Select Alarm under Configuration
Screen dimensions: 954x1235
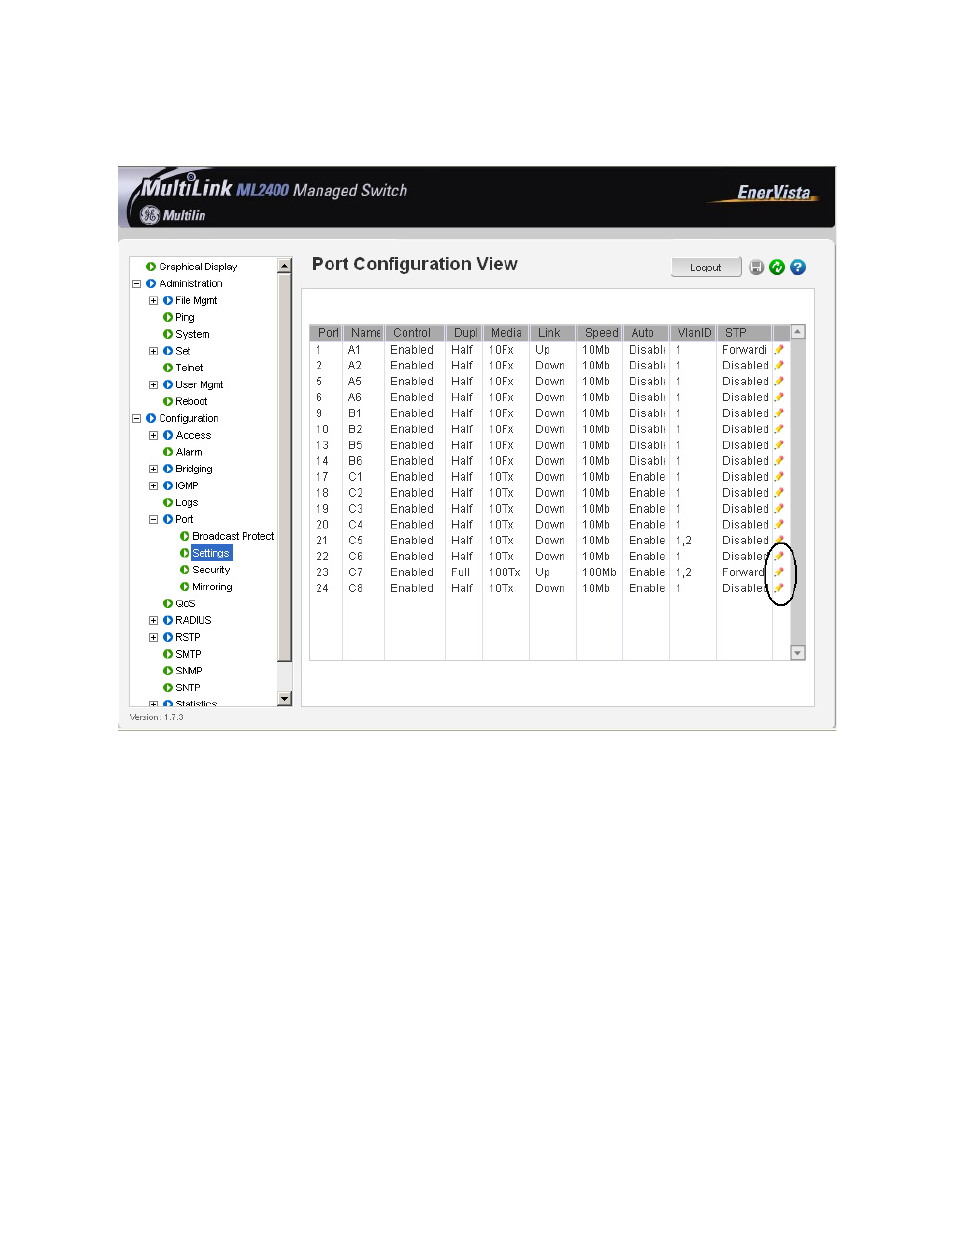(x=189, y=453)
